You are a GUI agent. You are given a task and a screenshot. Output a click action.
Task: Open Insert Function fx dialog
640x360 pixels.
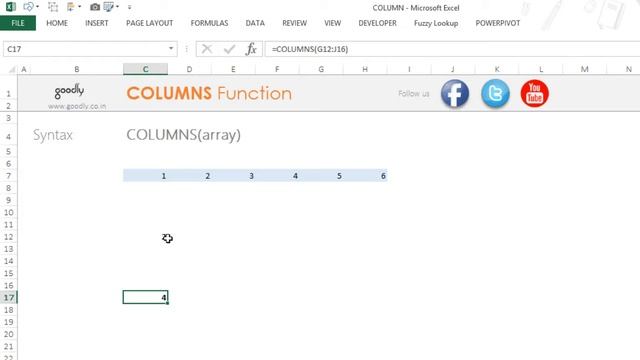tap(251, 49)
